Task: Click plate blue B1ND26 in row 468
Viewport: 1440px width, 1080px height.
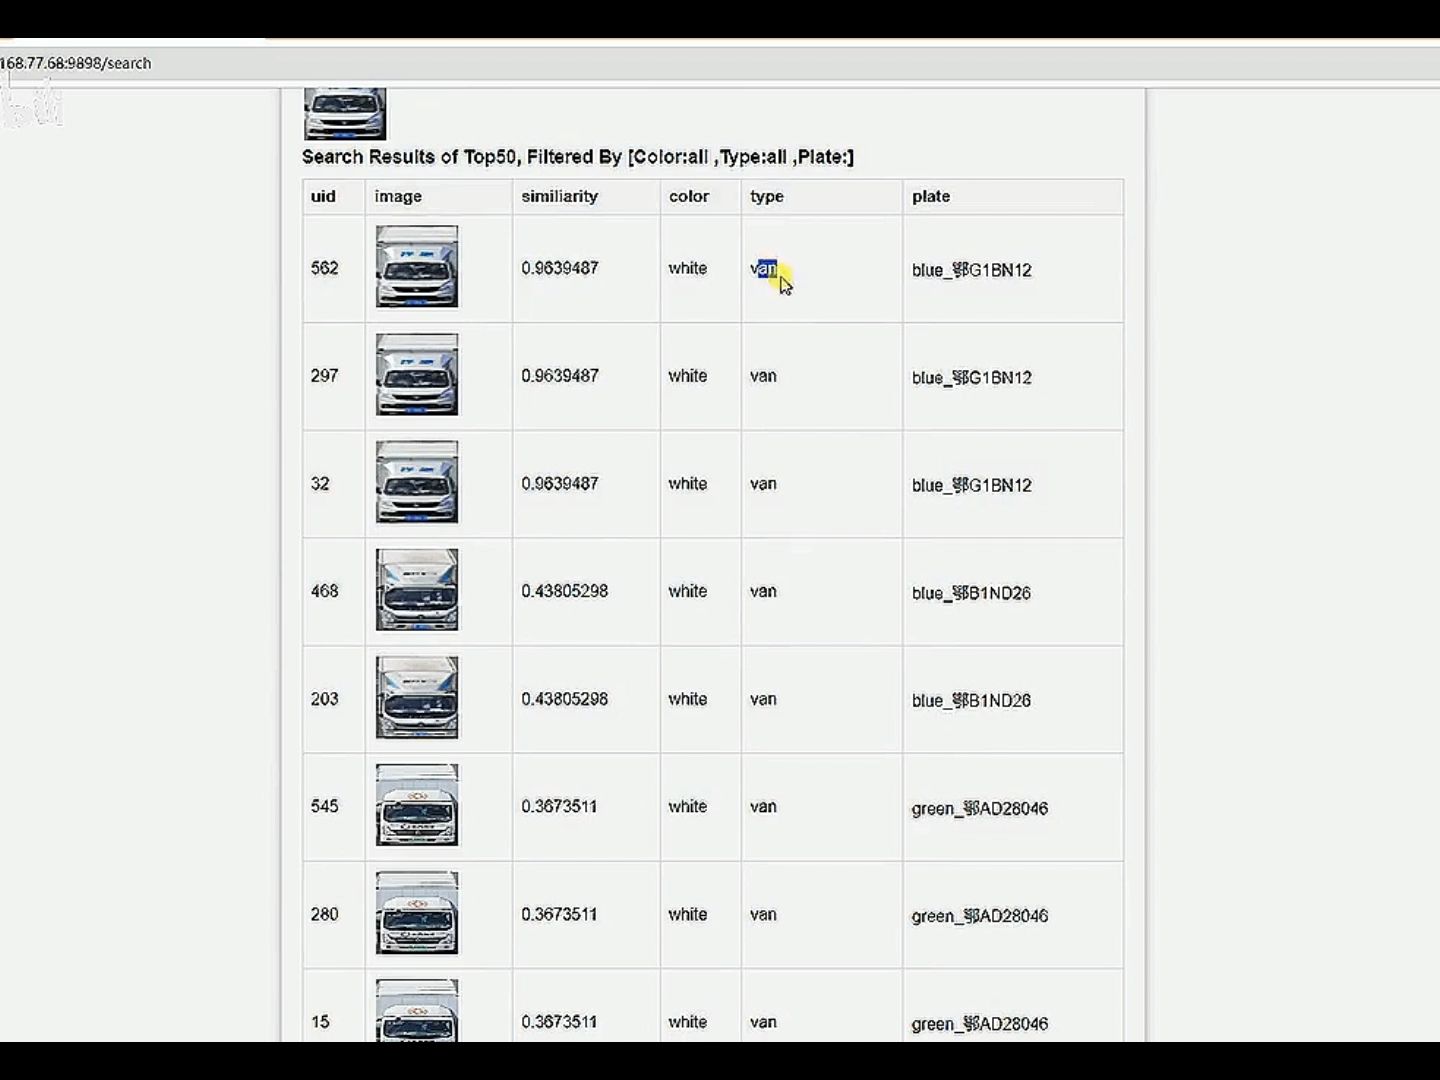Action: (971, 593)
